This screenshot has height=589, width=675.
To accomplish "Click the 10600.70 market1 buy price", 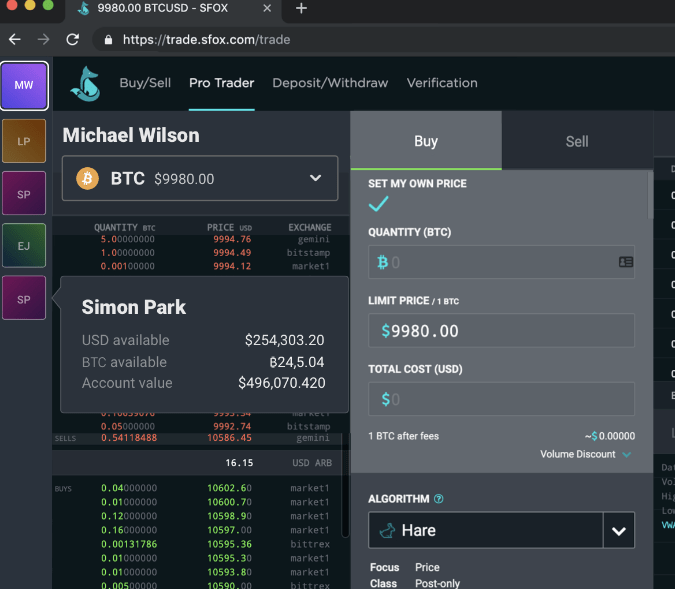I will click(229, 502).
